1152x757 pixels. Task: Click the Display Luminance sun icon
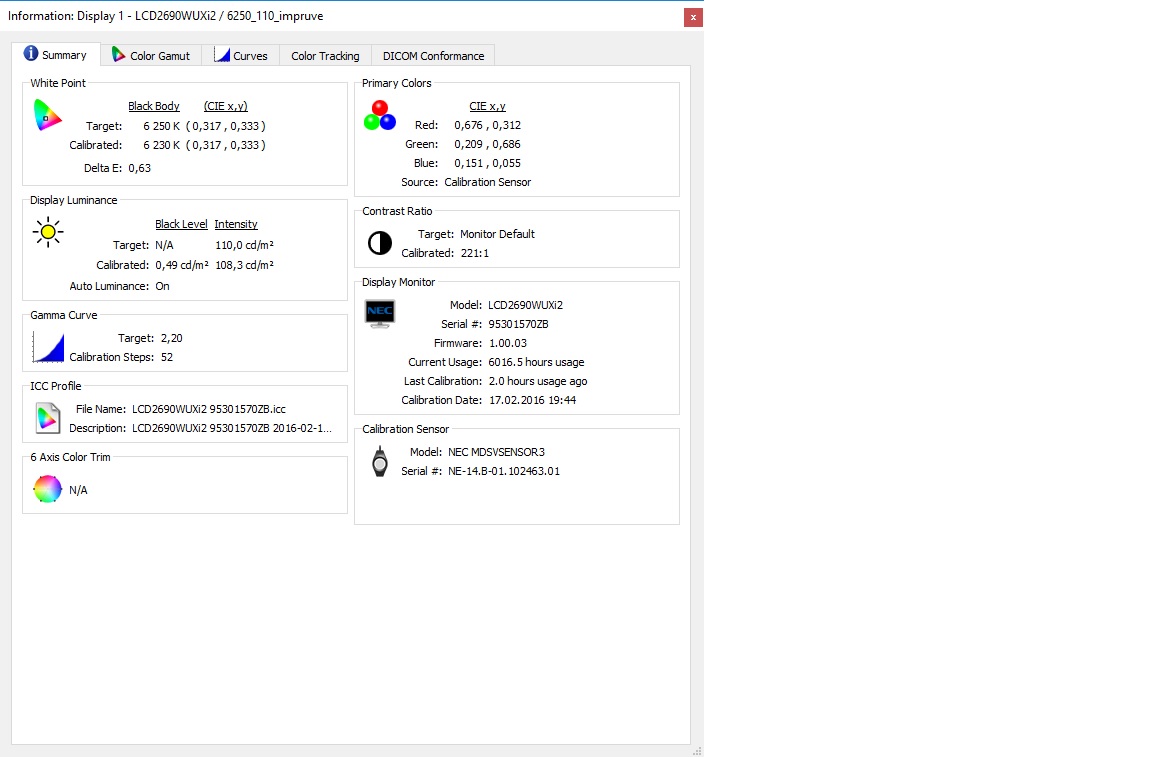tap(48, 232)
